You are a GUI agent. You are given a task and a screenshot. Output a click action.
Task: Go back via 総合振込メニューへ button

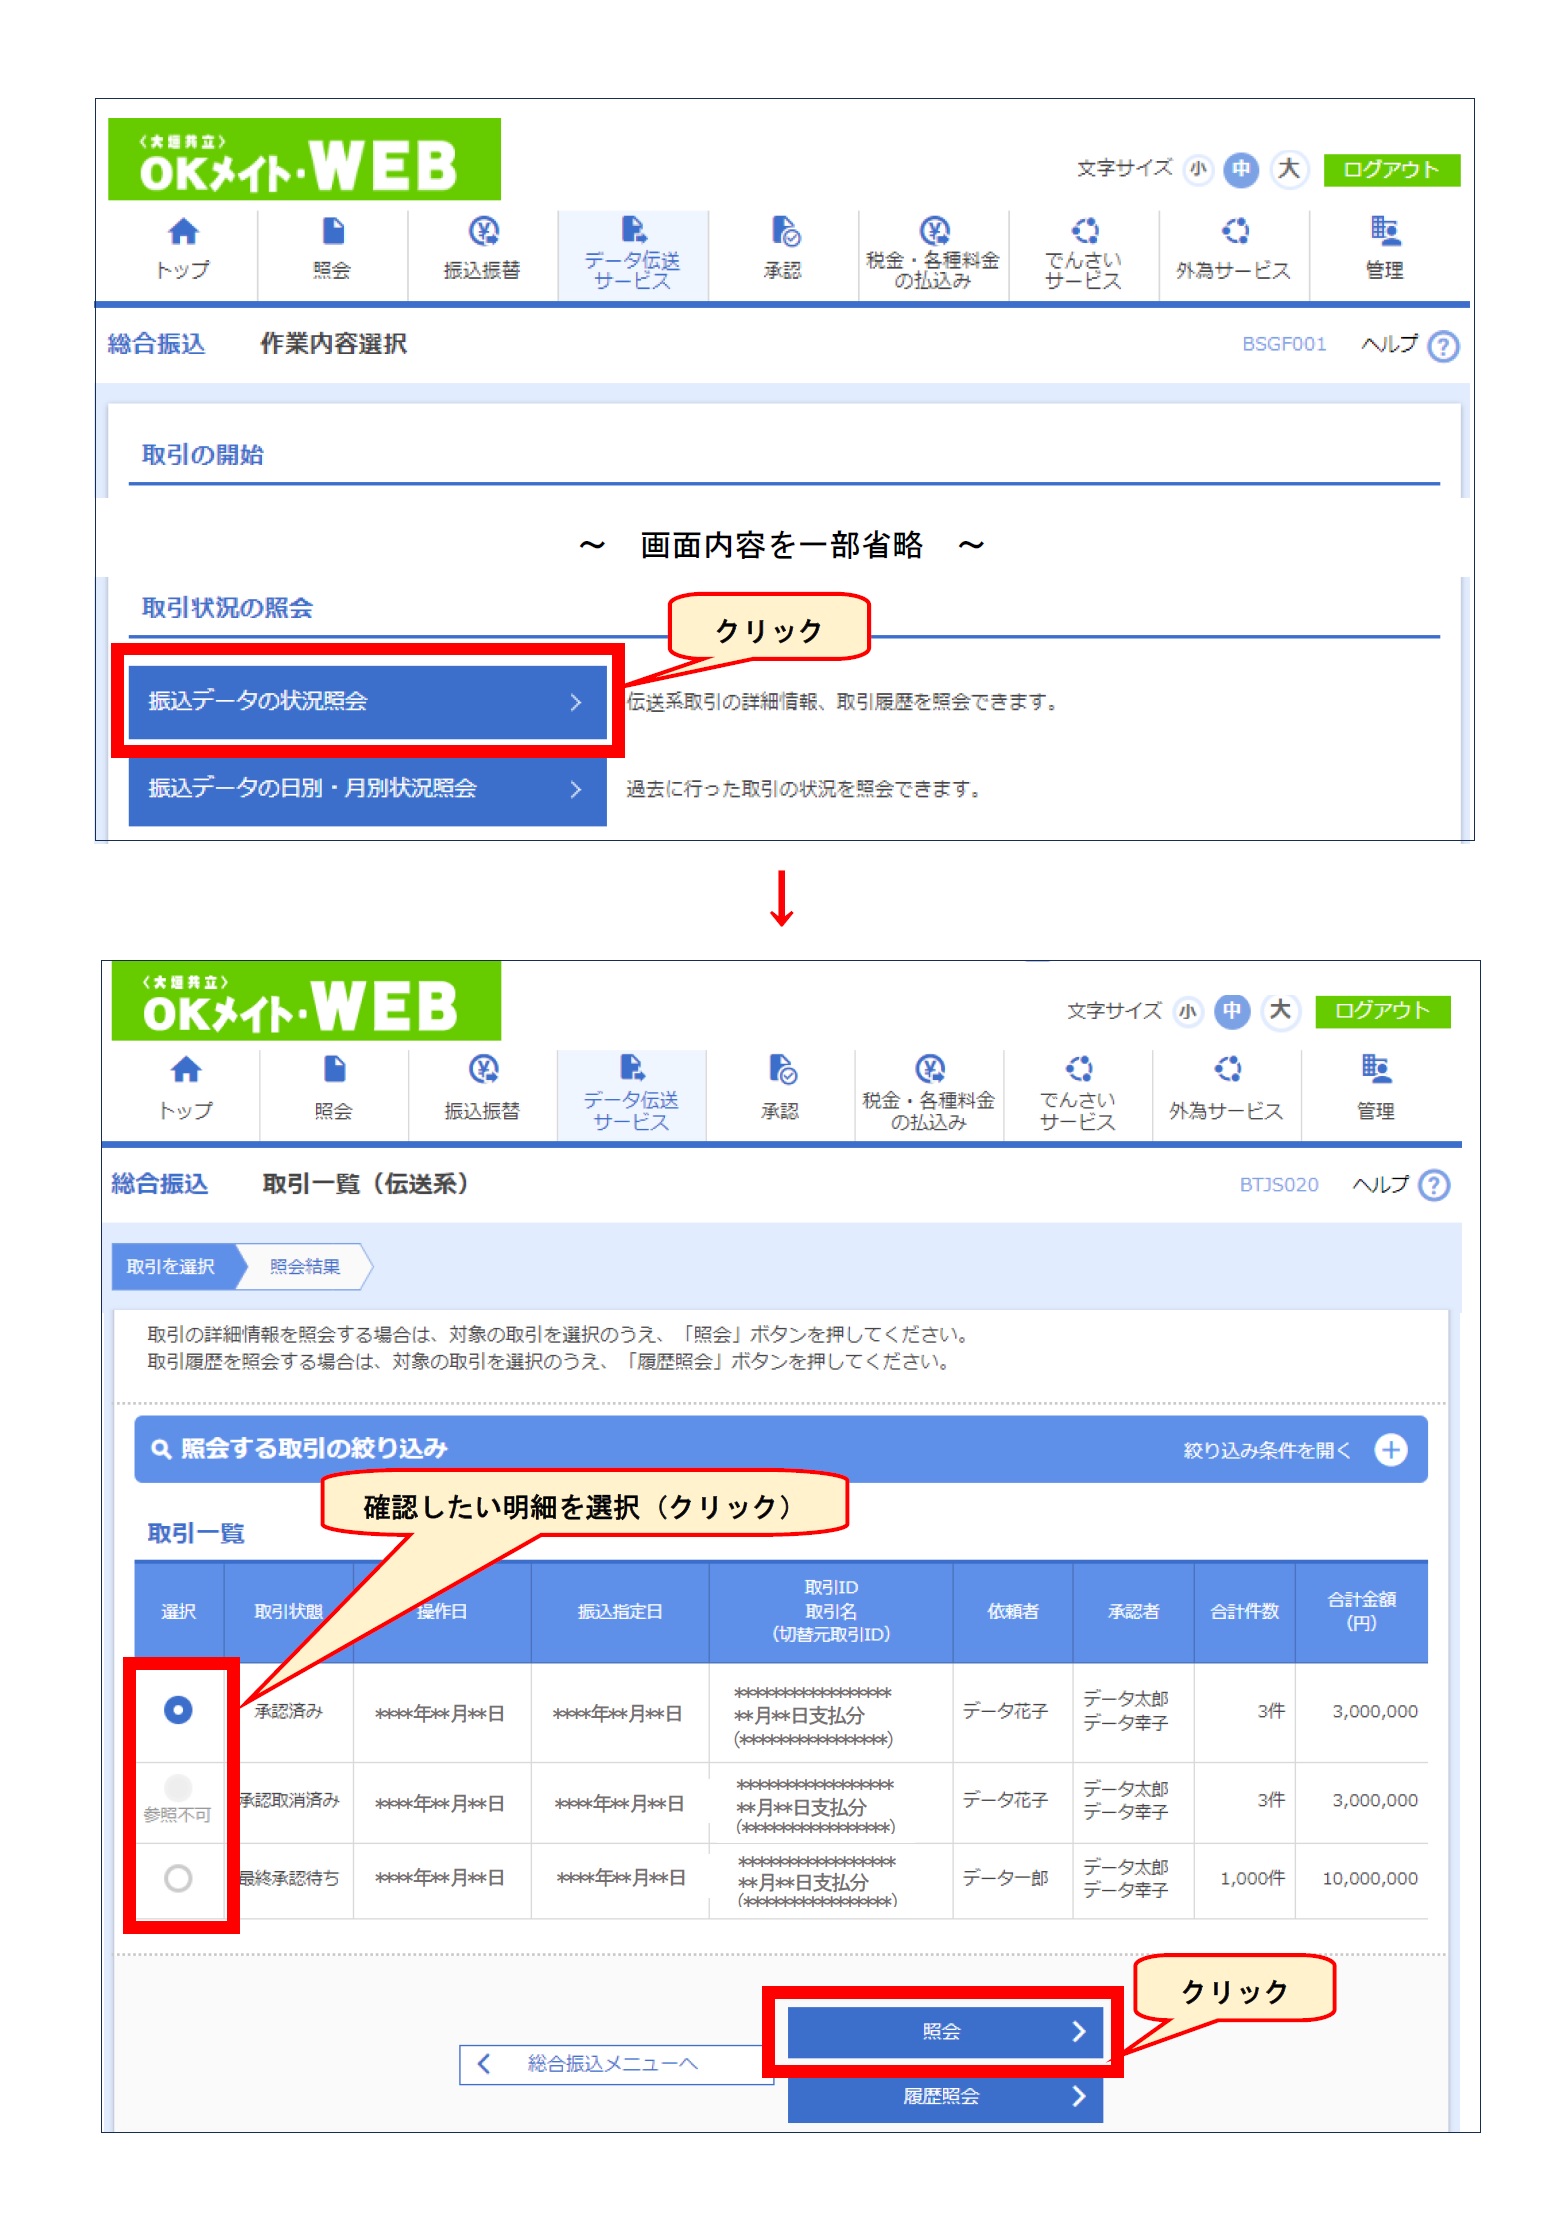[x=612, y=2064]
